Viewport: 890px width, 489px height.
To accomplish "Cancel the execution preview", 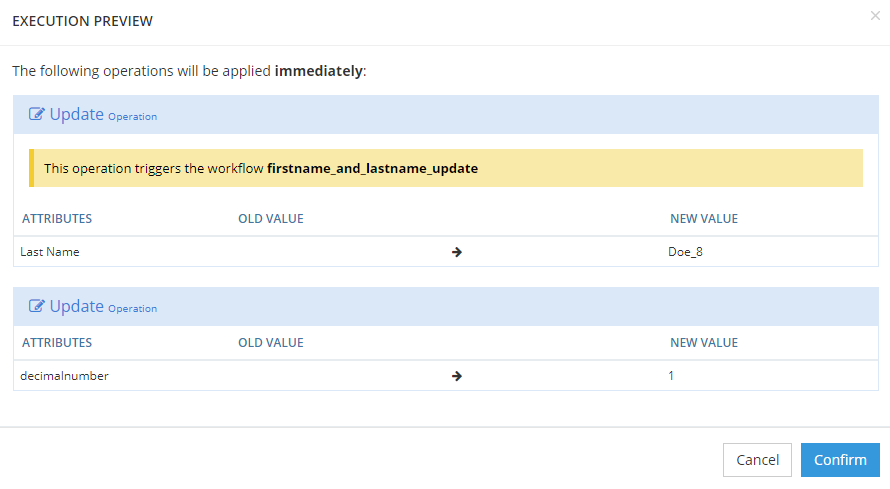I will pyautogui.click(x=757, y=460).
